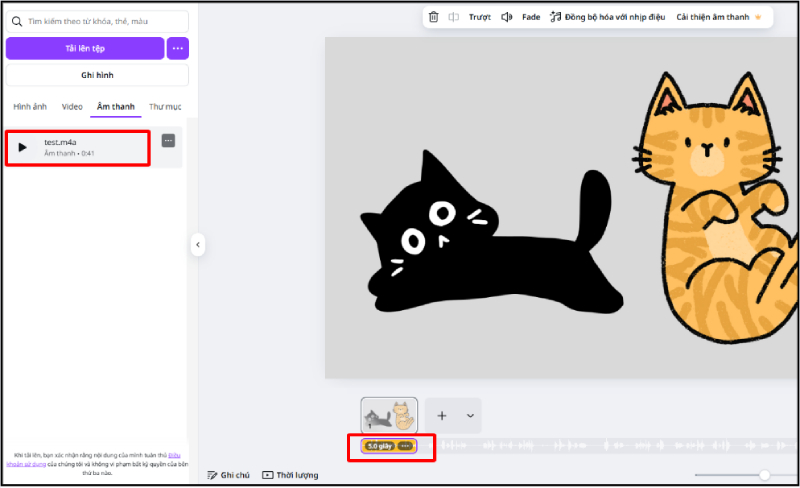This screenshot has width=800, height=488.
Task: Click the search field for uploads
Action: 97,20
